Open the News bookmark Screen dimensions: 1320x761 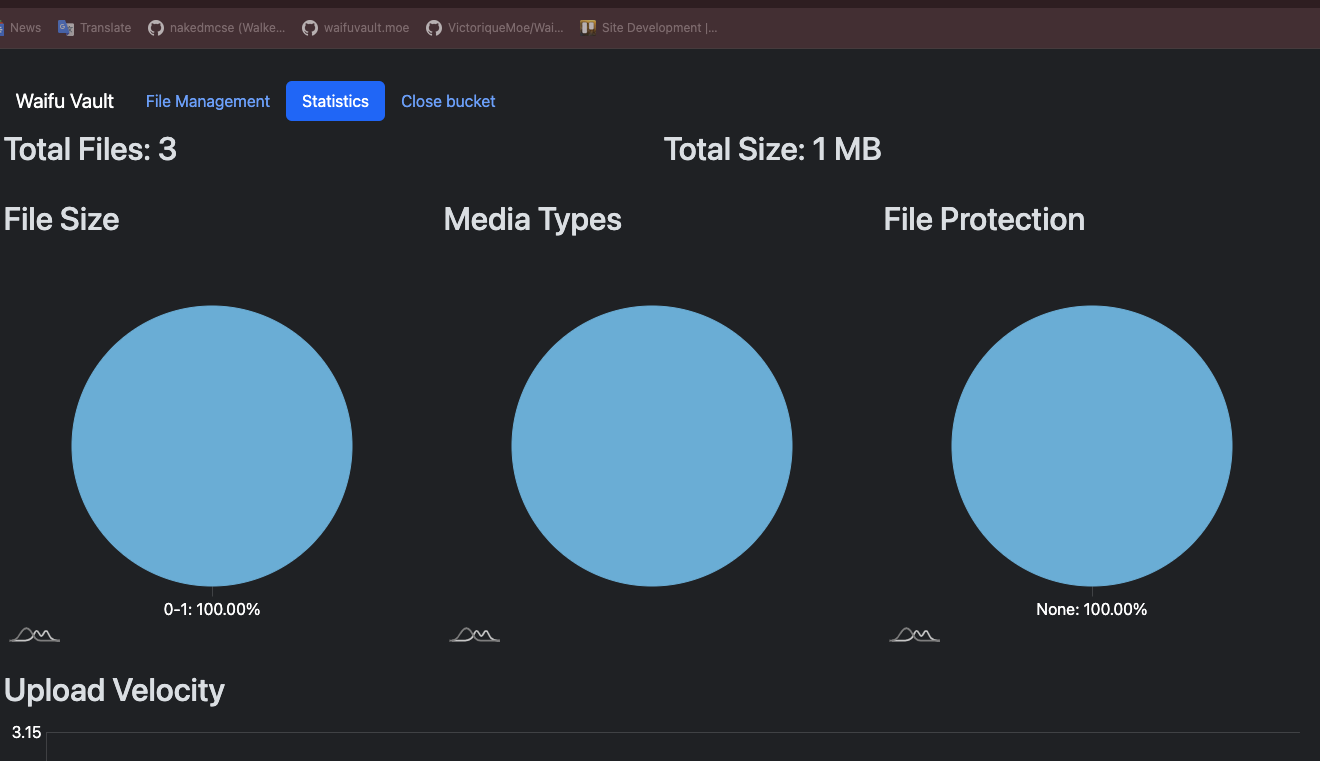click(21, 28)
